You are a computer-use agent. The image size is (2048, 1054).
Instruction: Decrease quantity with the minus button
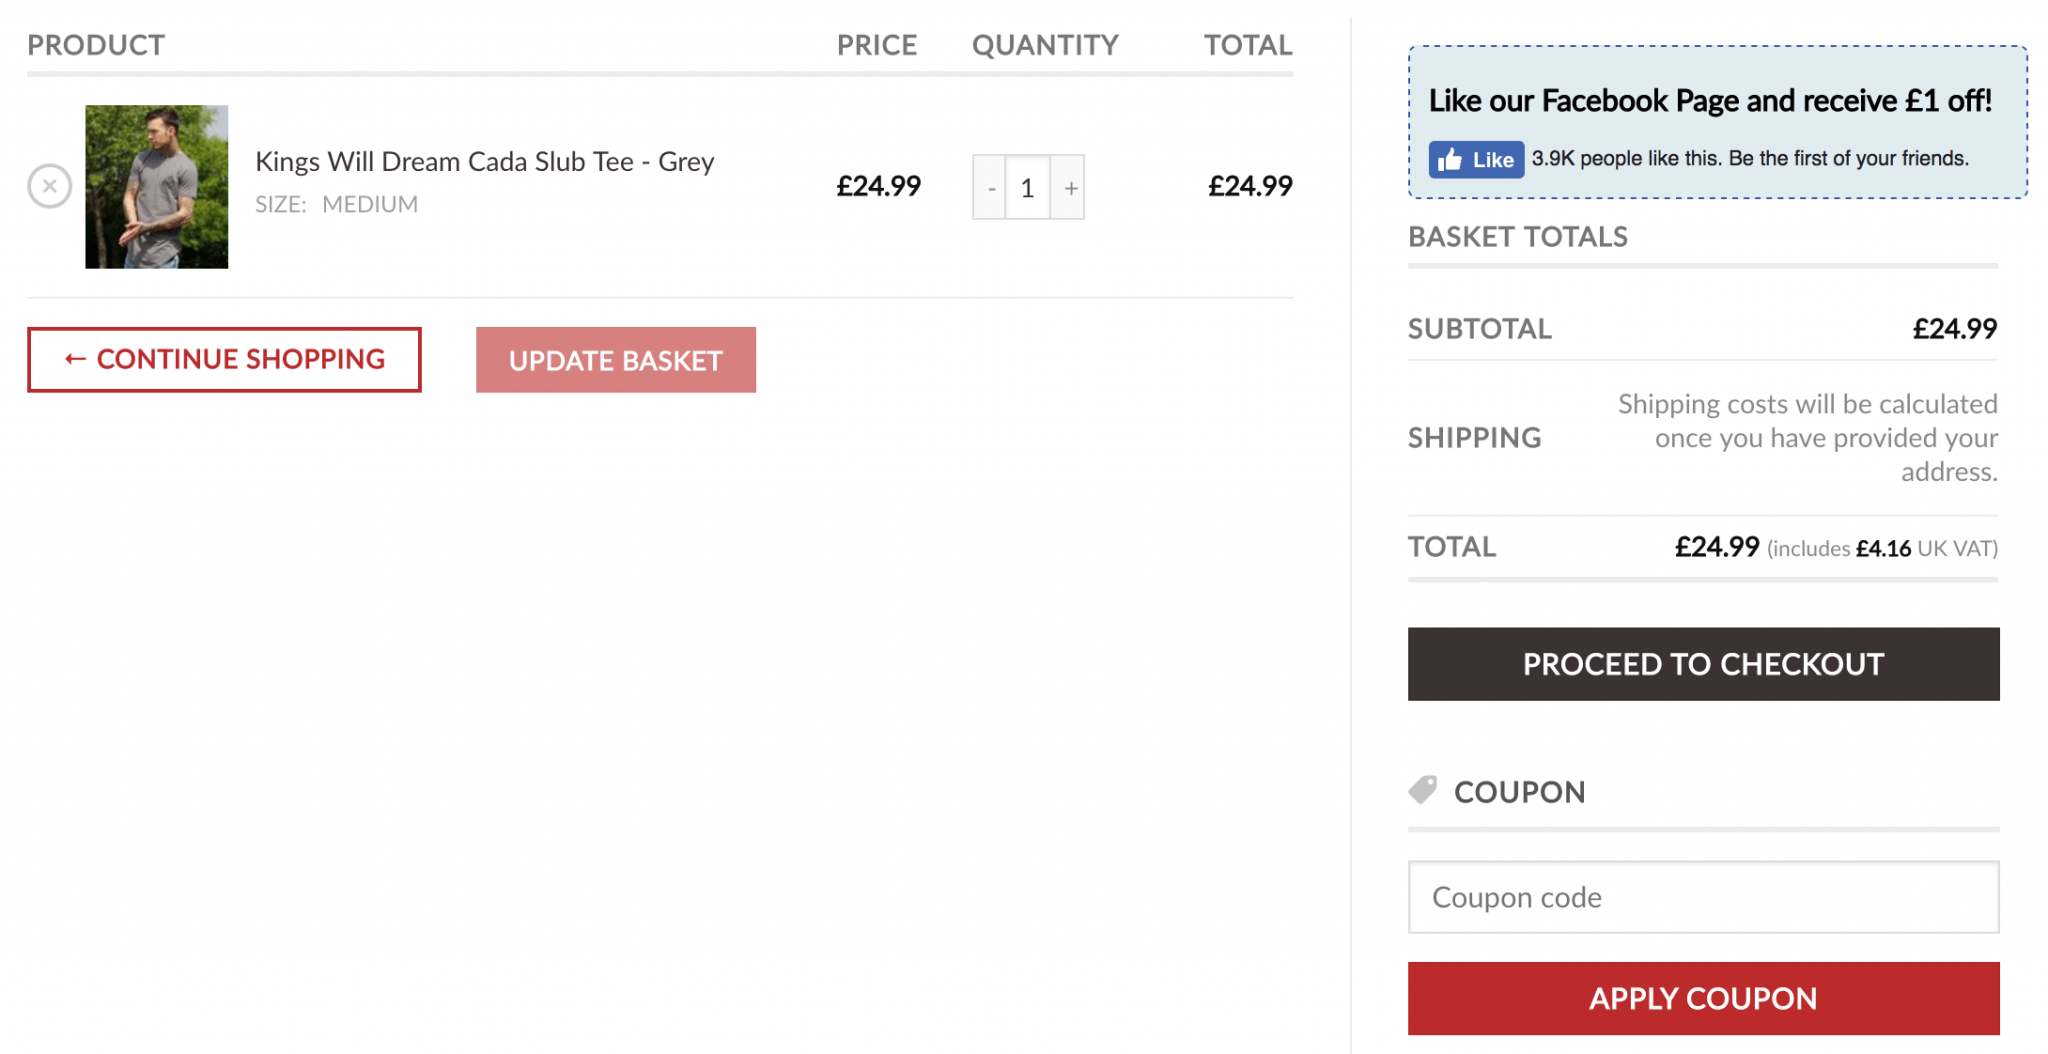(x=990, y=188)
